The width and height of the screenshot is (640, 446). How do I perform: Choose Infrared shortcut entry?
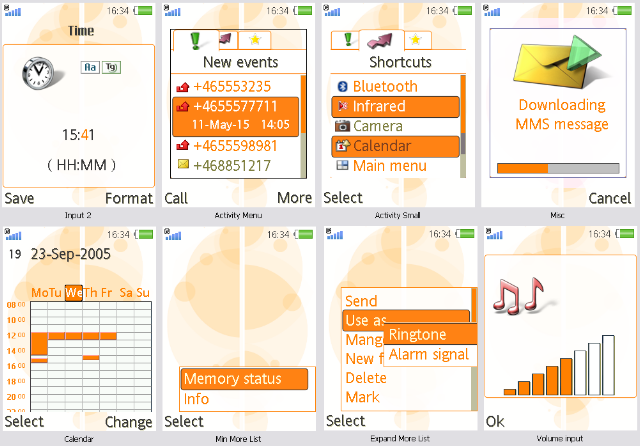pos(396,107)
